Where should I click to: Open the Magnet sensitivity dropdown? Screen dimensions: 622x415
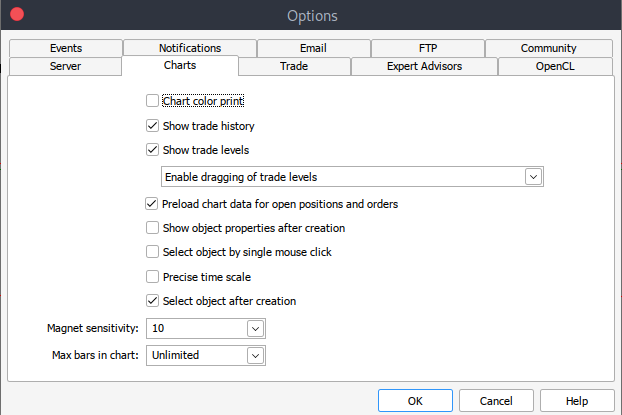click(x=255, y=328)
